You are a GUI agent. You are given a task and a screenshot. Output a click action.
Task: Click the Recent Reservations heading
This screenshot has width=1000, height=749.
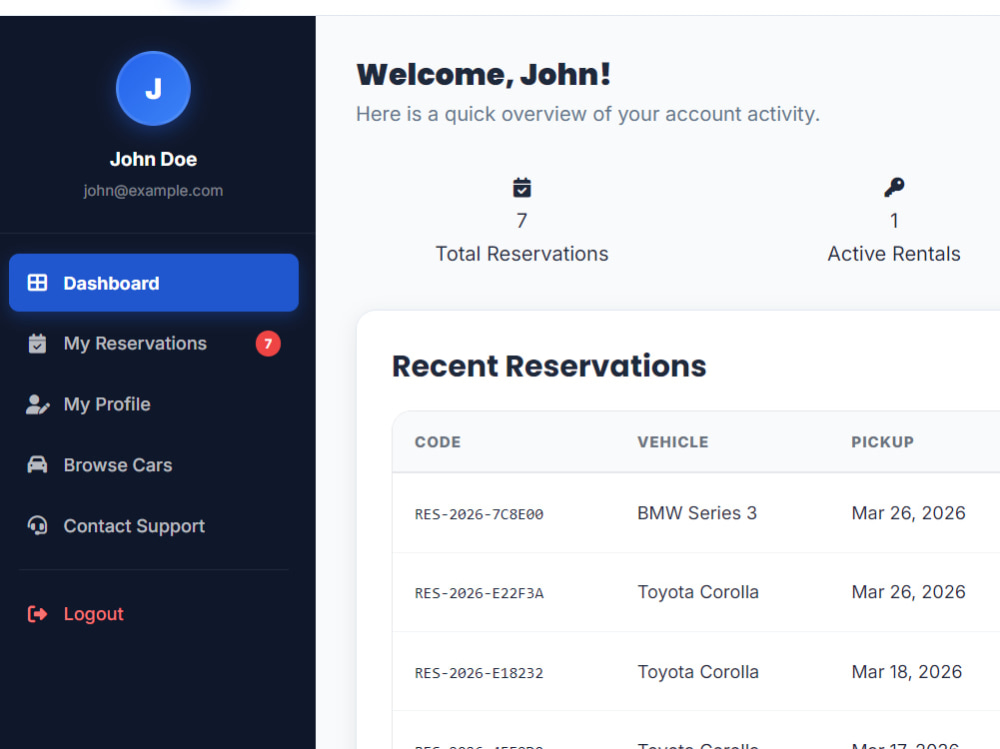[549, 366]
